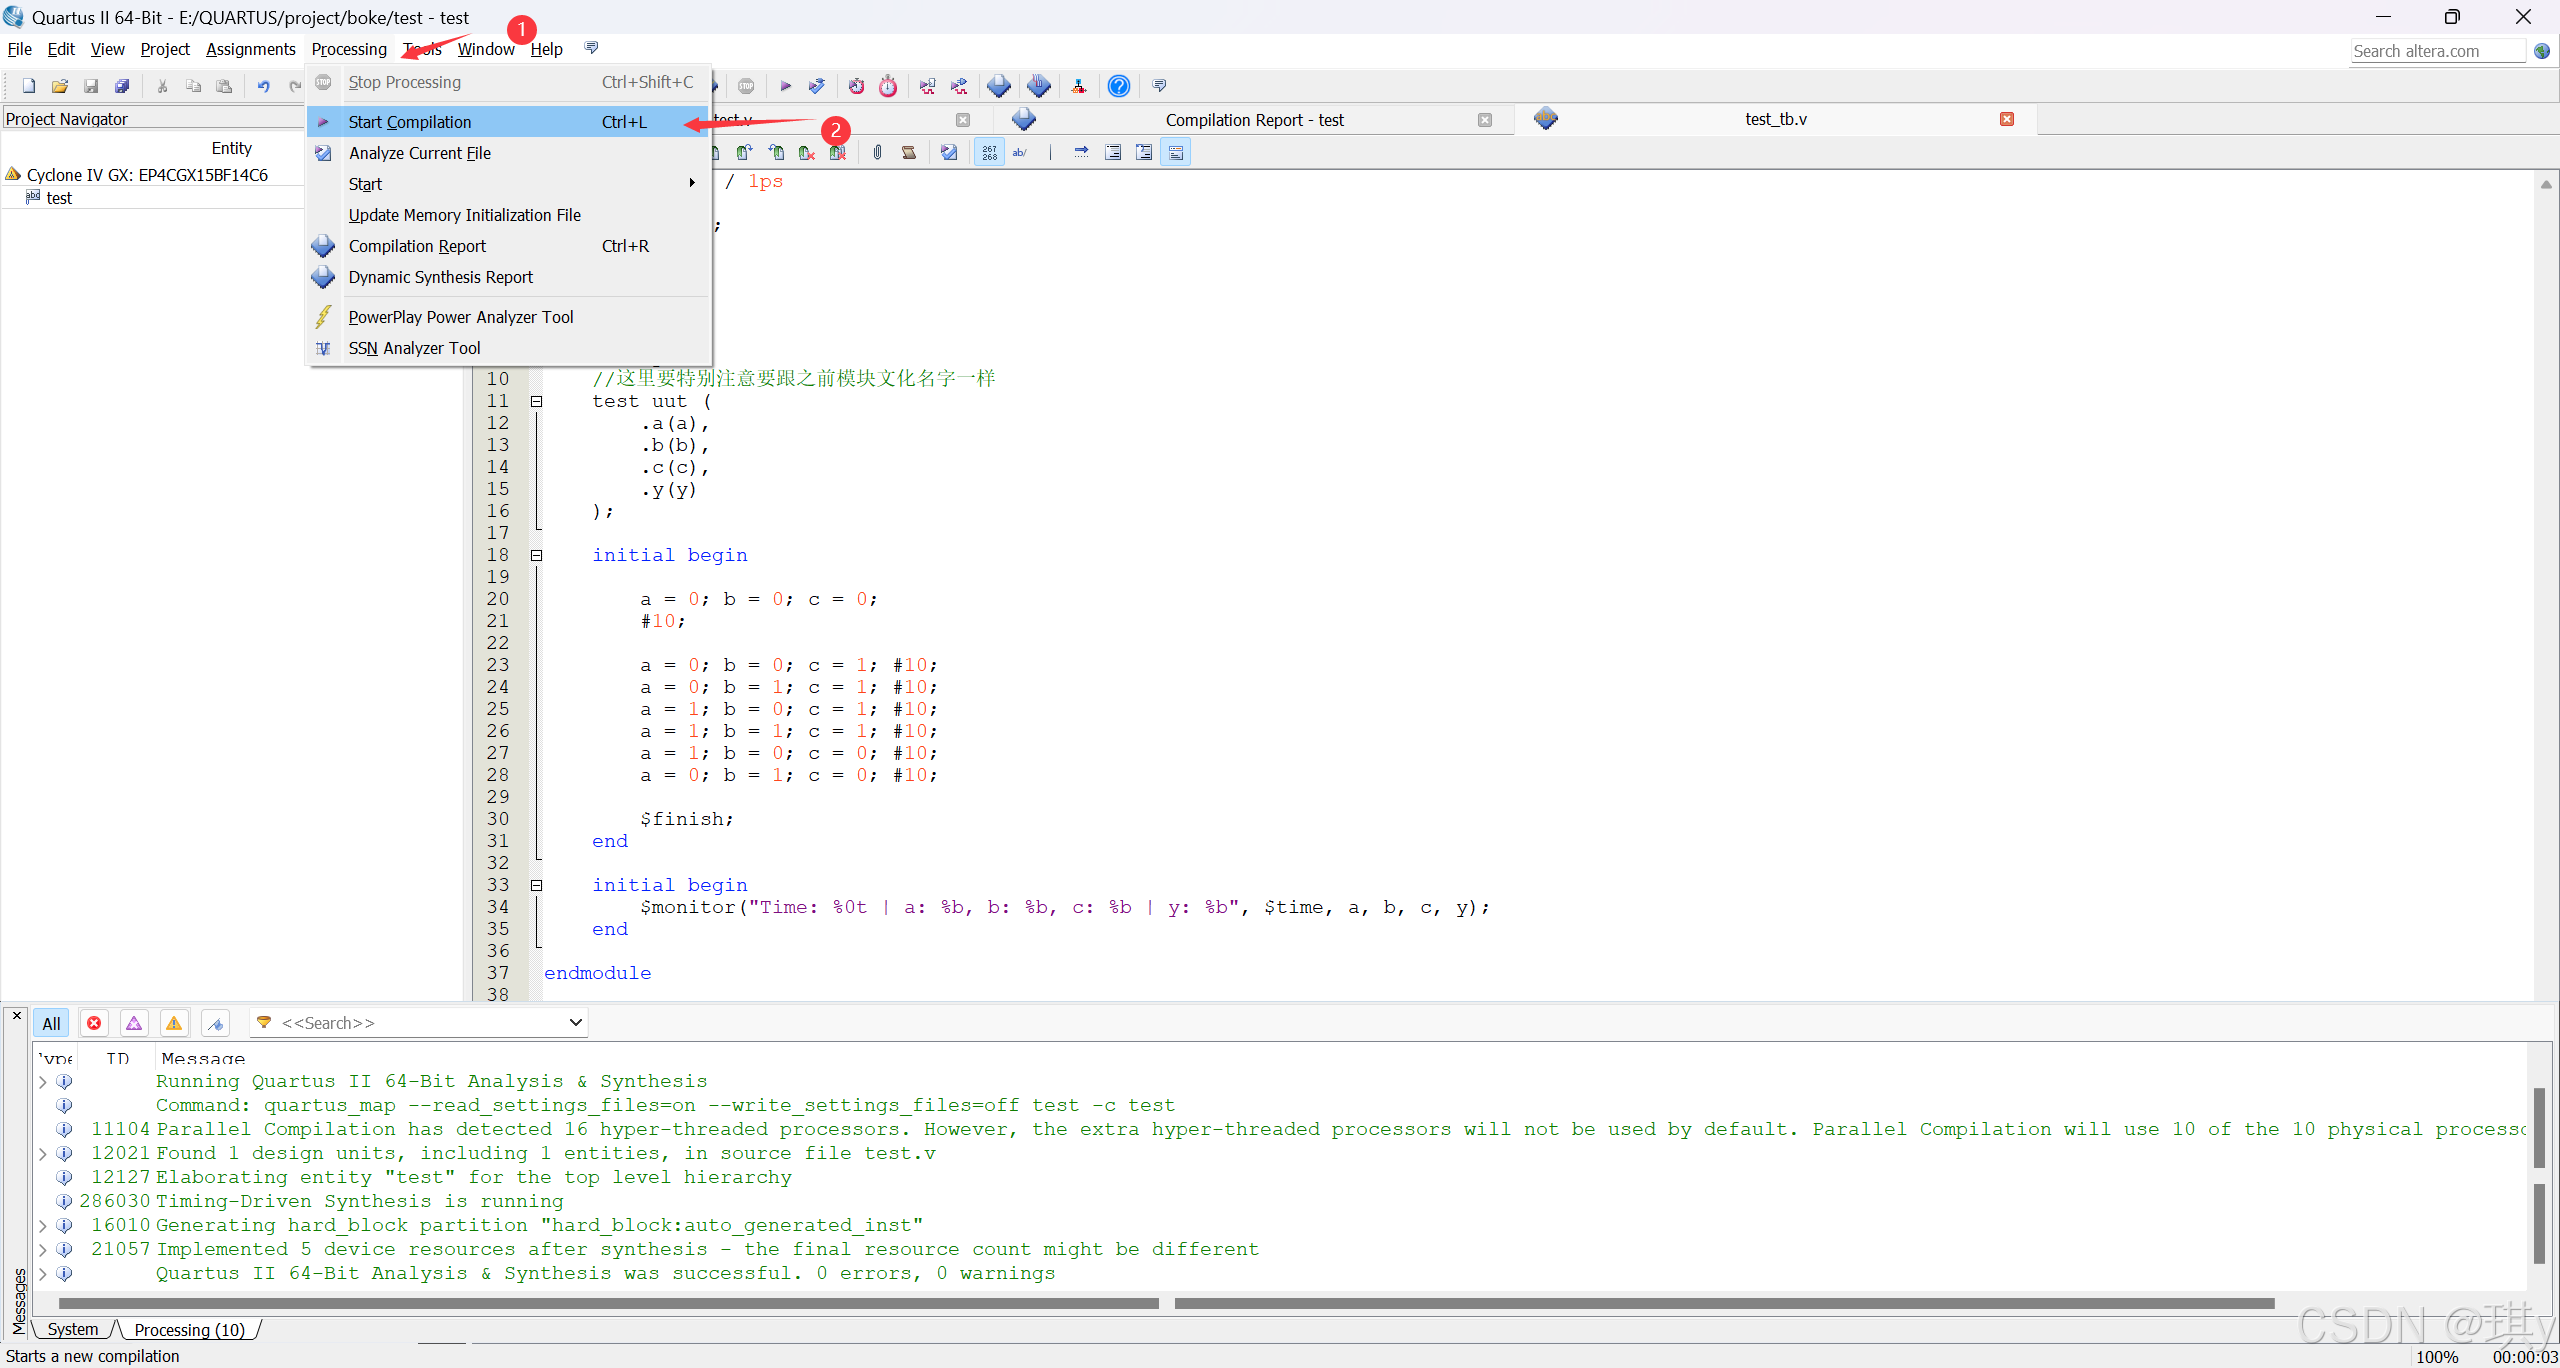Screen dimensions: 2560x1368
Task: Open the System messages tab
Action: coord(73,1329)
